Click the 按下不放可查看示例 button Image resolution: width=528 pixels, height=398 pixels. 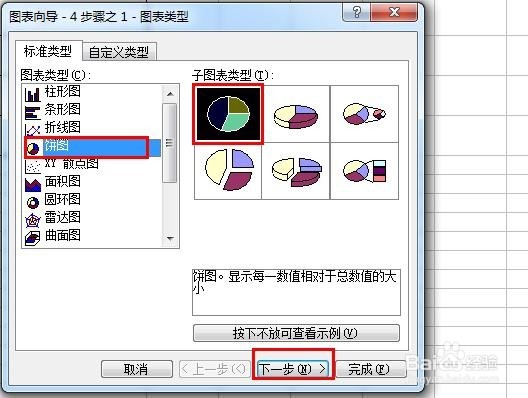click(x=296, y=333)
